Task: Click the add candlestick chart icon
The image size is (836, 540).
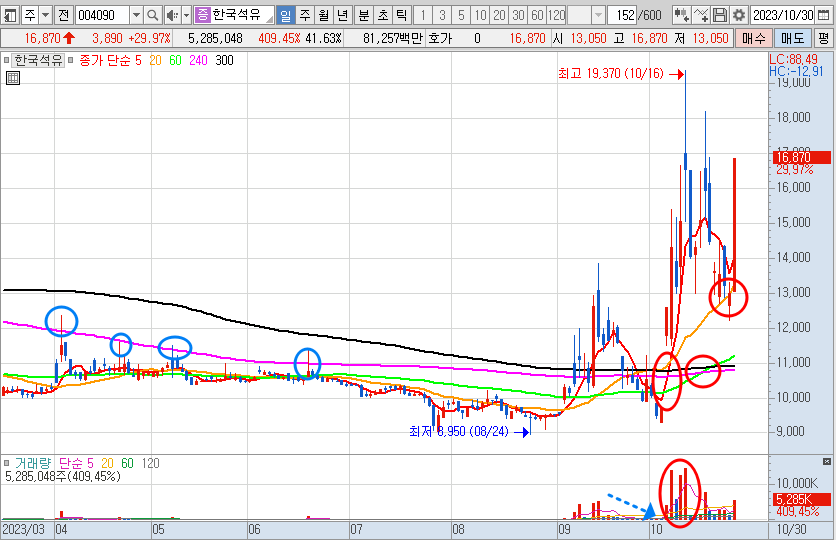Action: [681, 15]
